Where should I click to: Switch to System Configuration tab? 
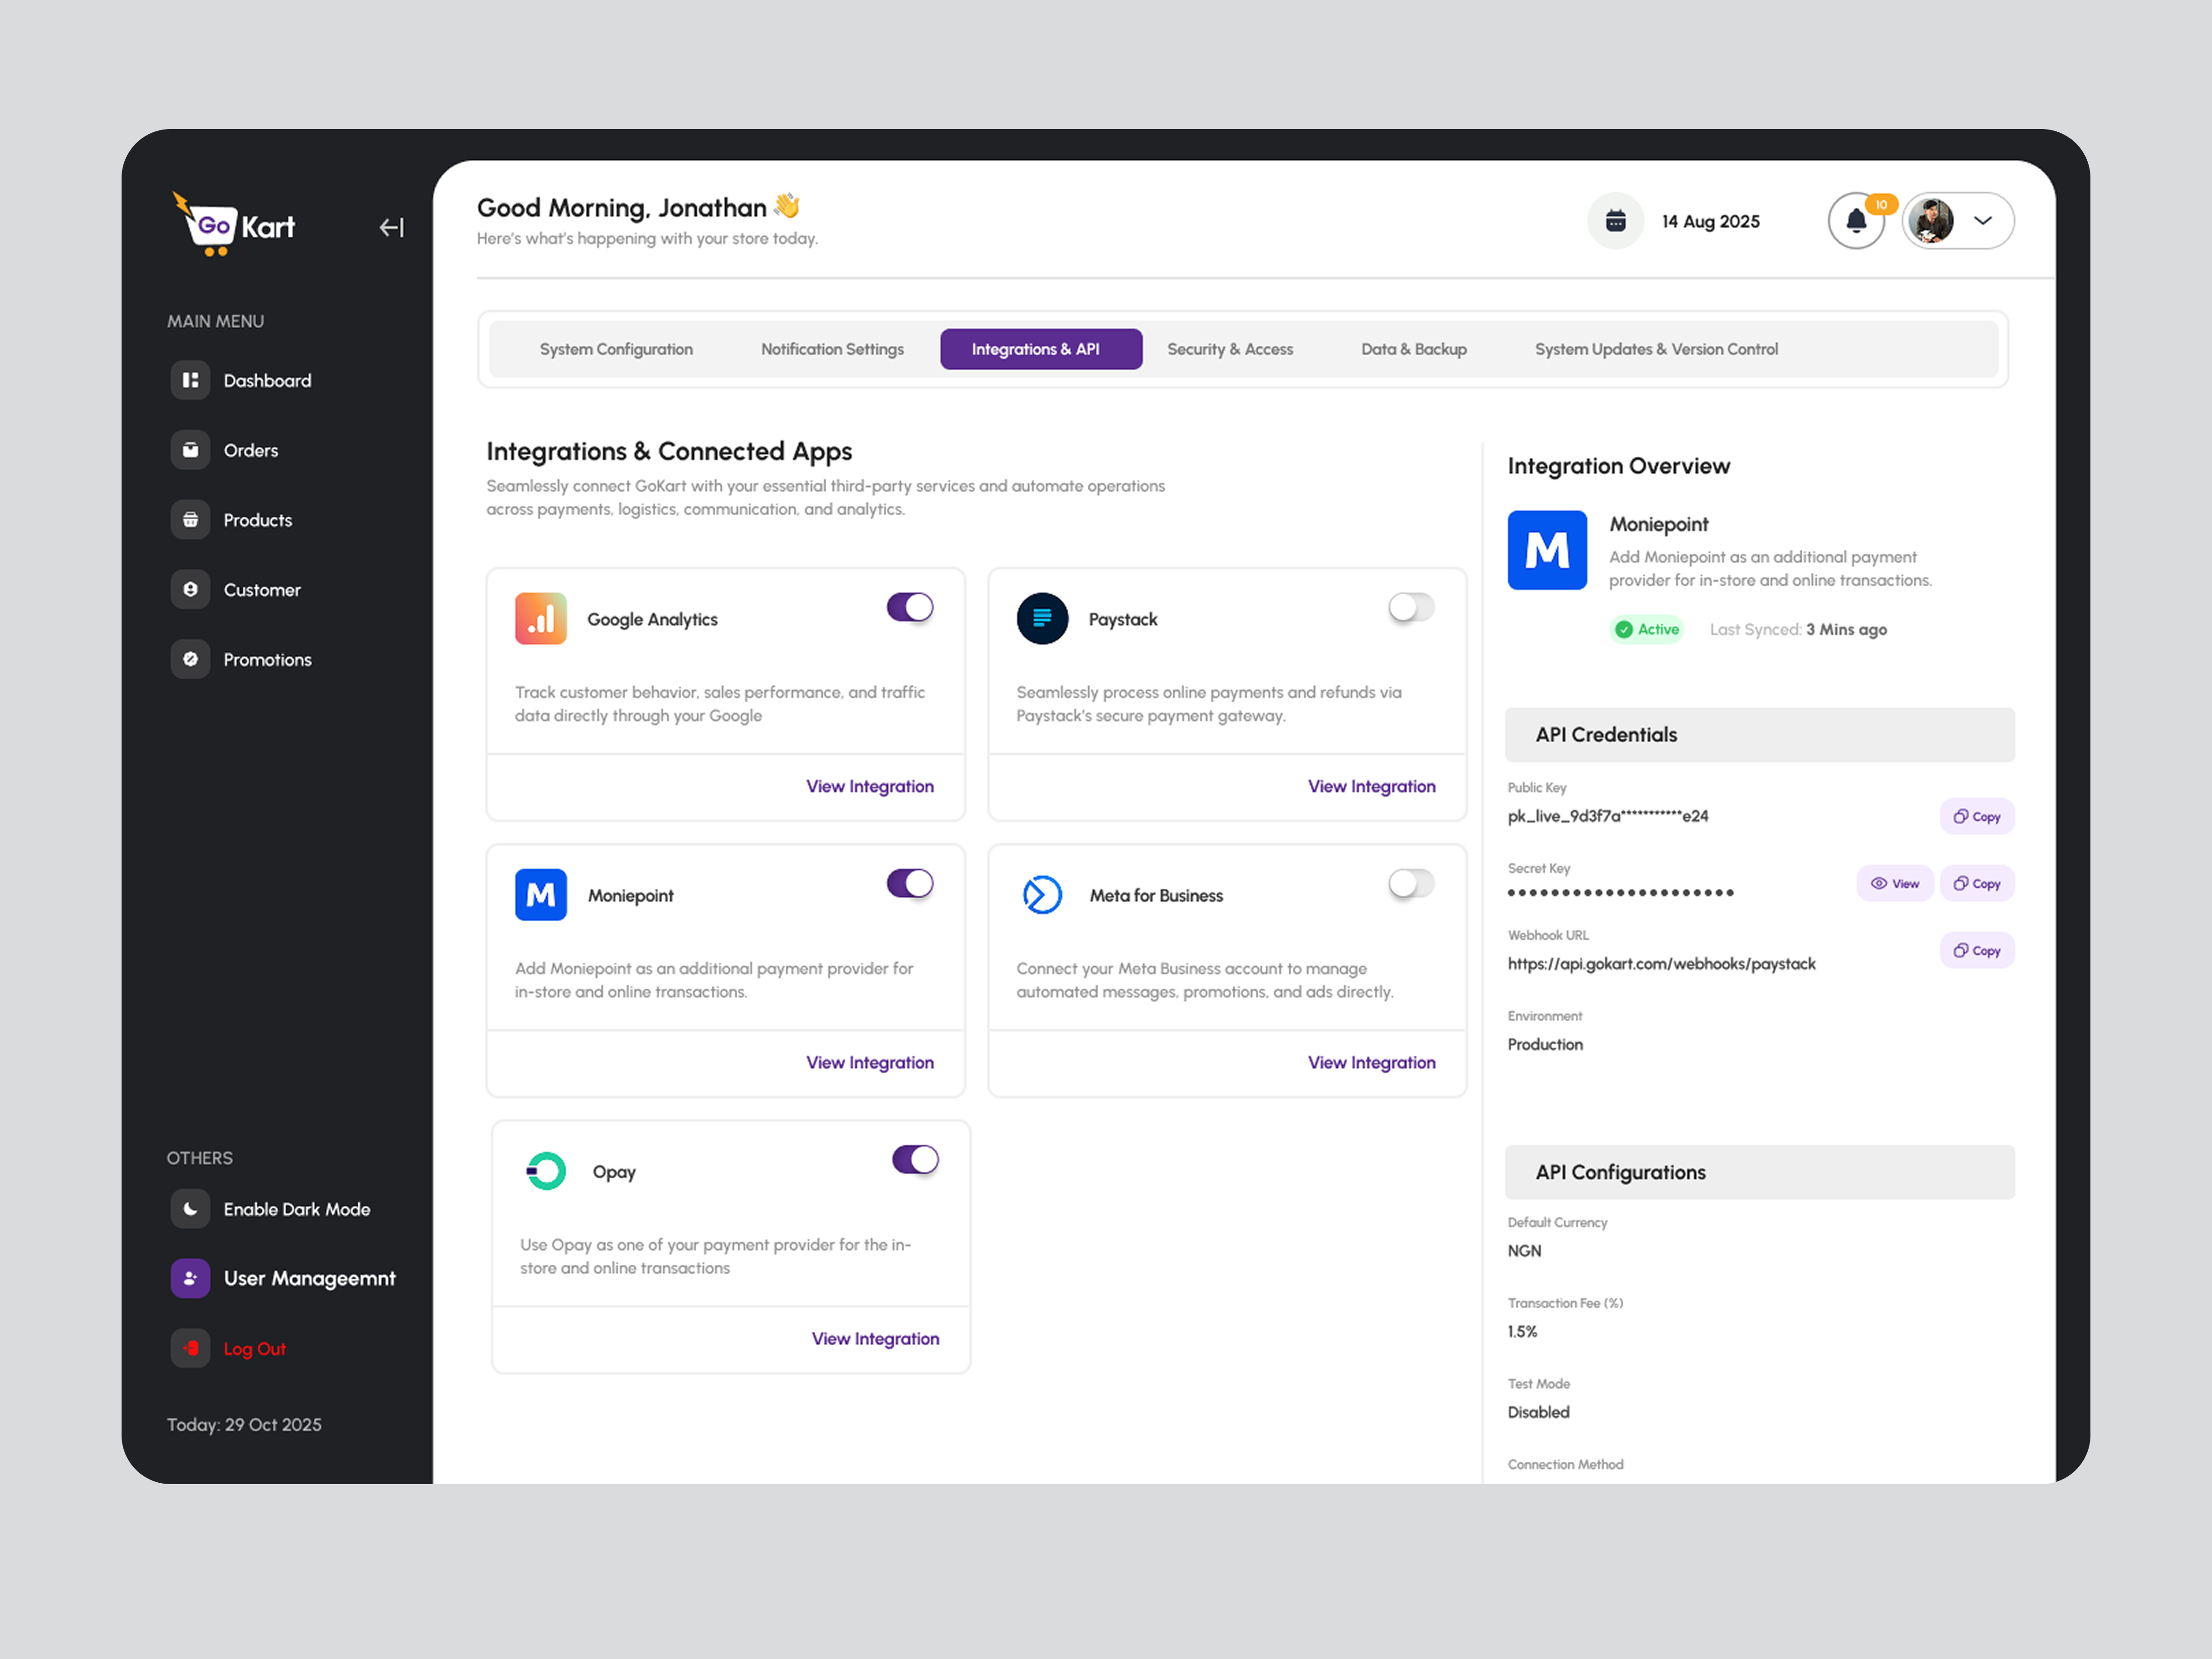click(616, 349)
